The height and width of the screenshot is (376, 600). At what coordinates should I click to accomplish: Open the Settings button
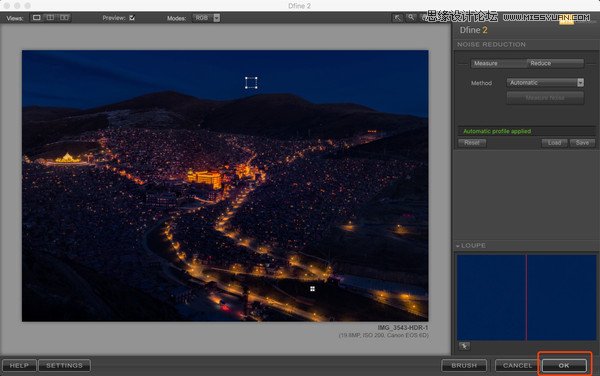click(x=64, y=365)
